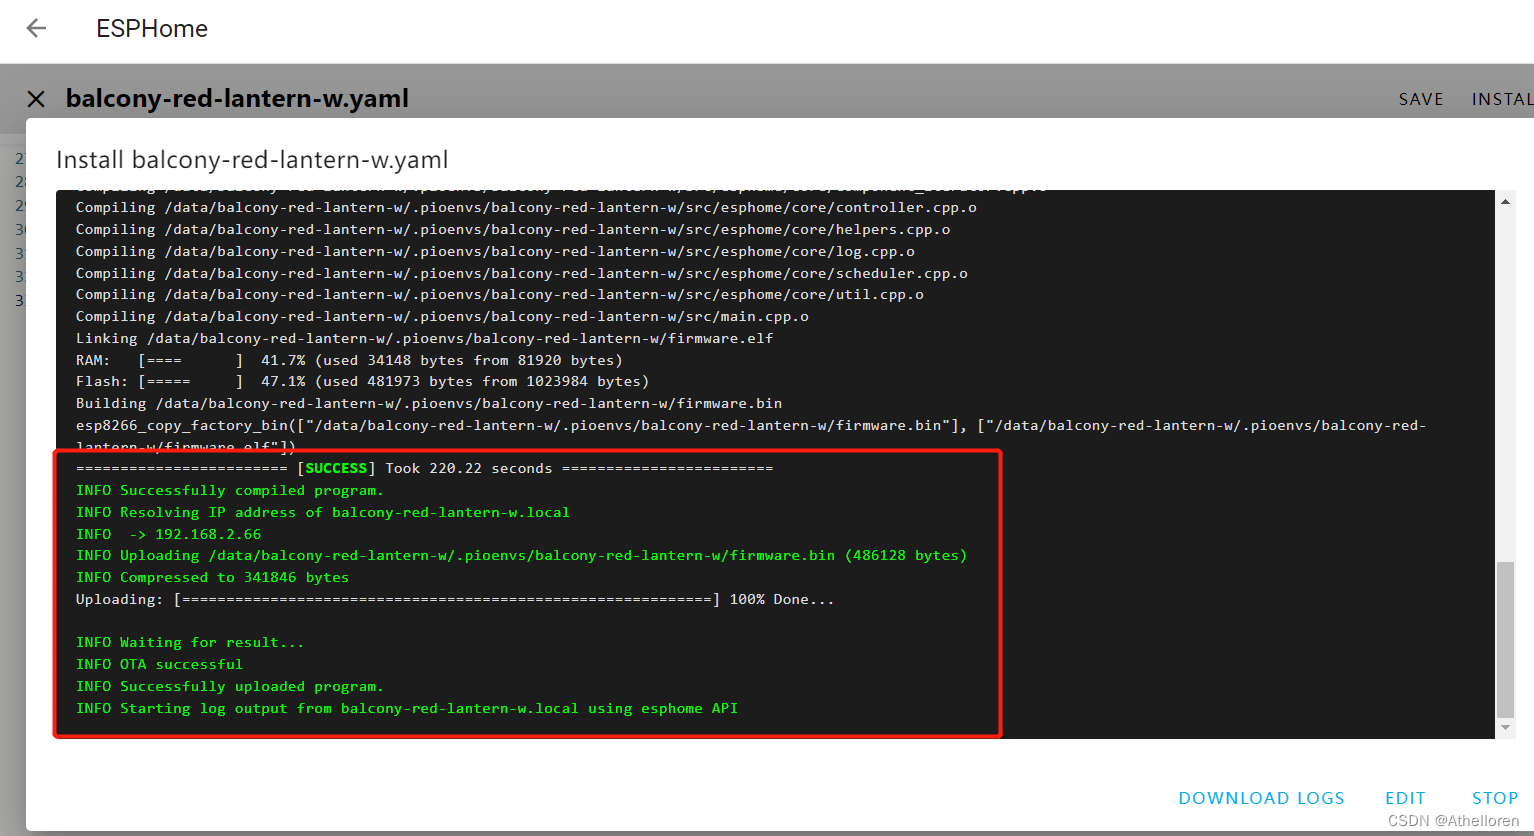
Task: Click the 'INFO OTA successful' line
Action: coord(159,664)
